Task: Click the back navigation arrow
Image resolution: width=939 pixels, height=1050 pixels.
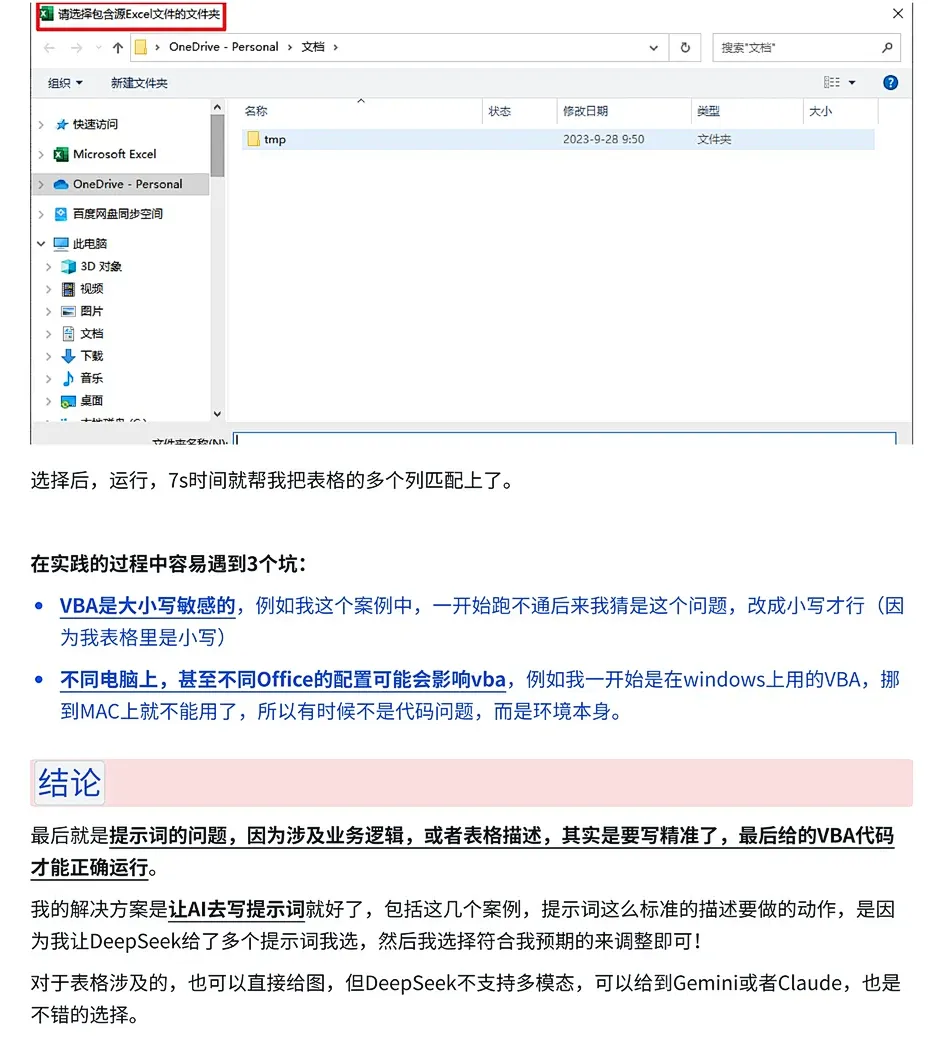Action: 49,48
